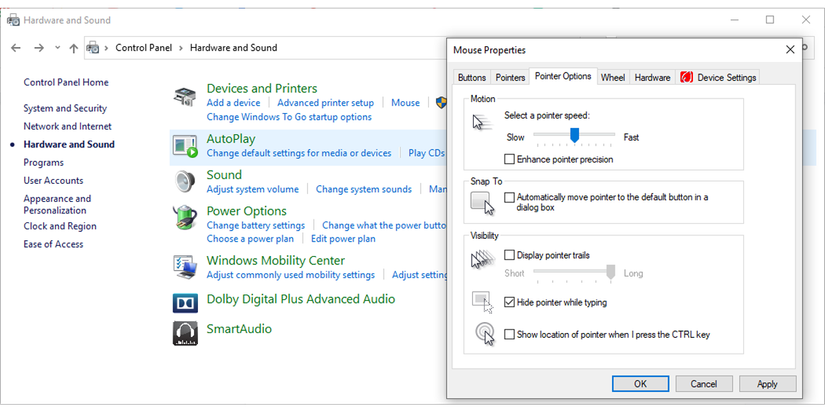The width and height of the screenshot is (825, 413).
Task: Toggle Display pointer trails checkbox
Action: (x=510, y=255)
